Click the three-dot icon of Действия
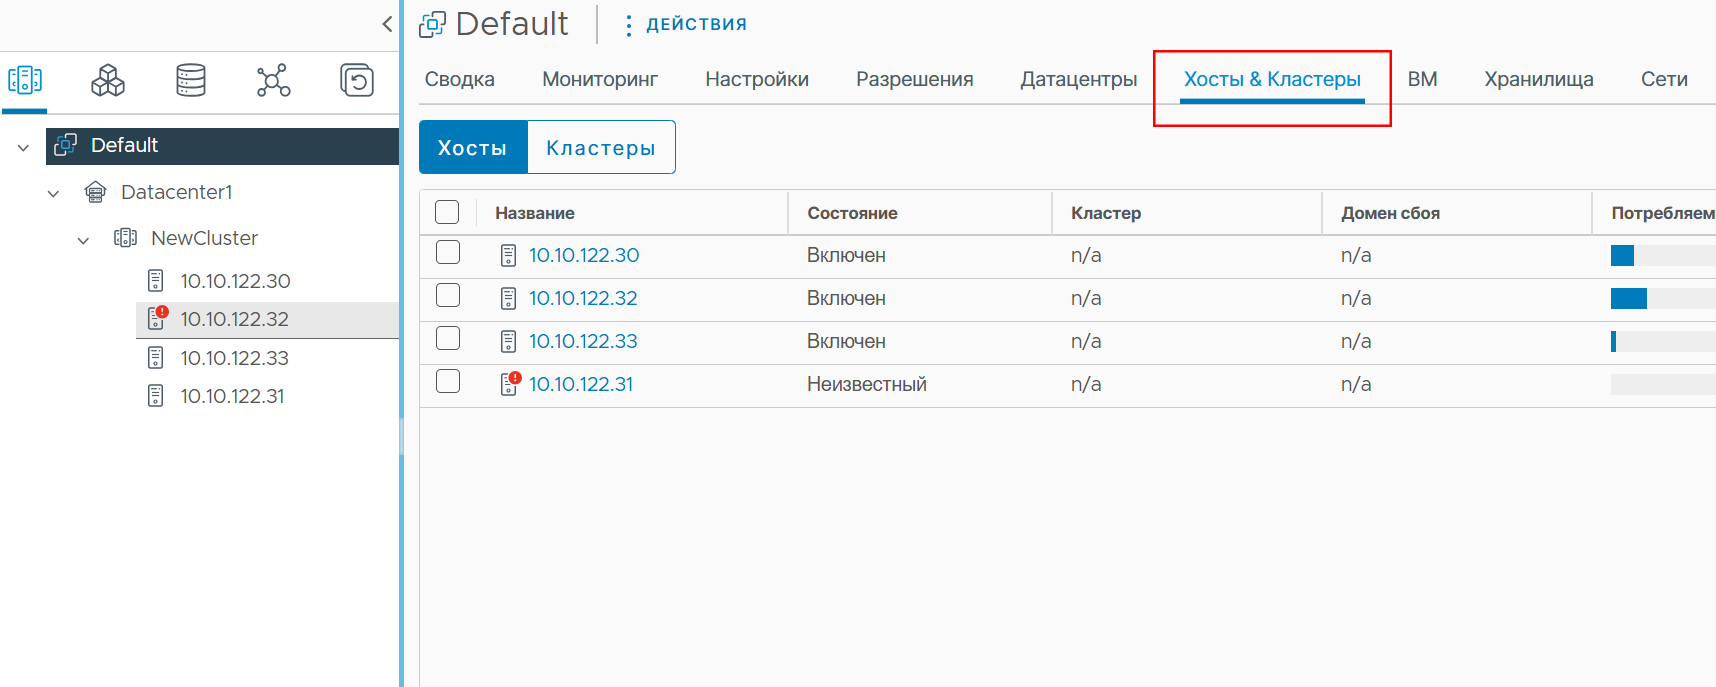This screenshot has width=1716, height=687. pyautogui.click(x=628, y=25)
